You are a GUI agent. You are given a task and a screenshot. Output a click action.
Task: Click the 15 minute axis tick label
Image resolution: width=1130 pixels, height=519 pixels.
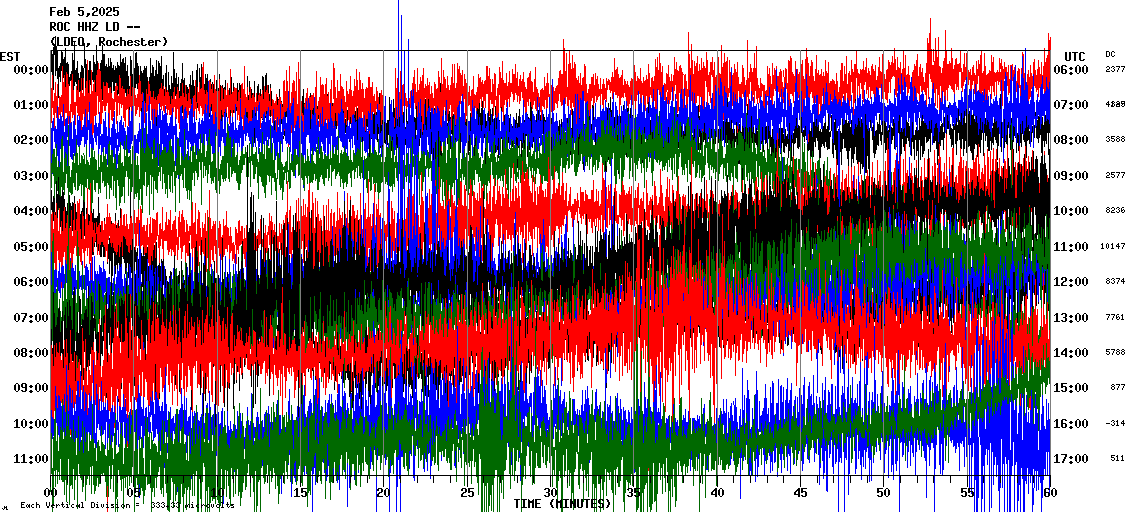[x=301, y=493]
